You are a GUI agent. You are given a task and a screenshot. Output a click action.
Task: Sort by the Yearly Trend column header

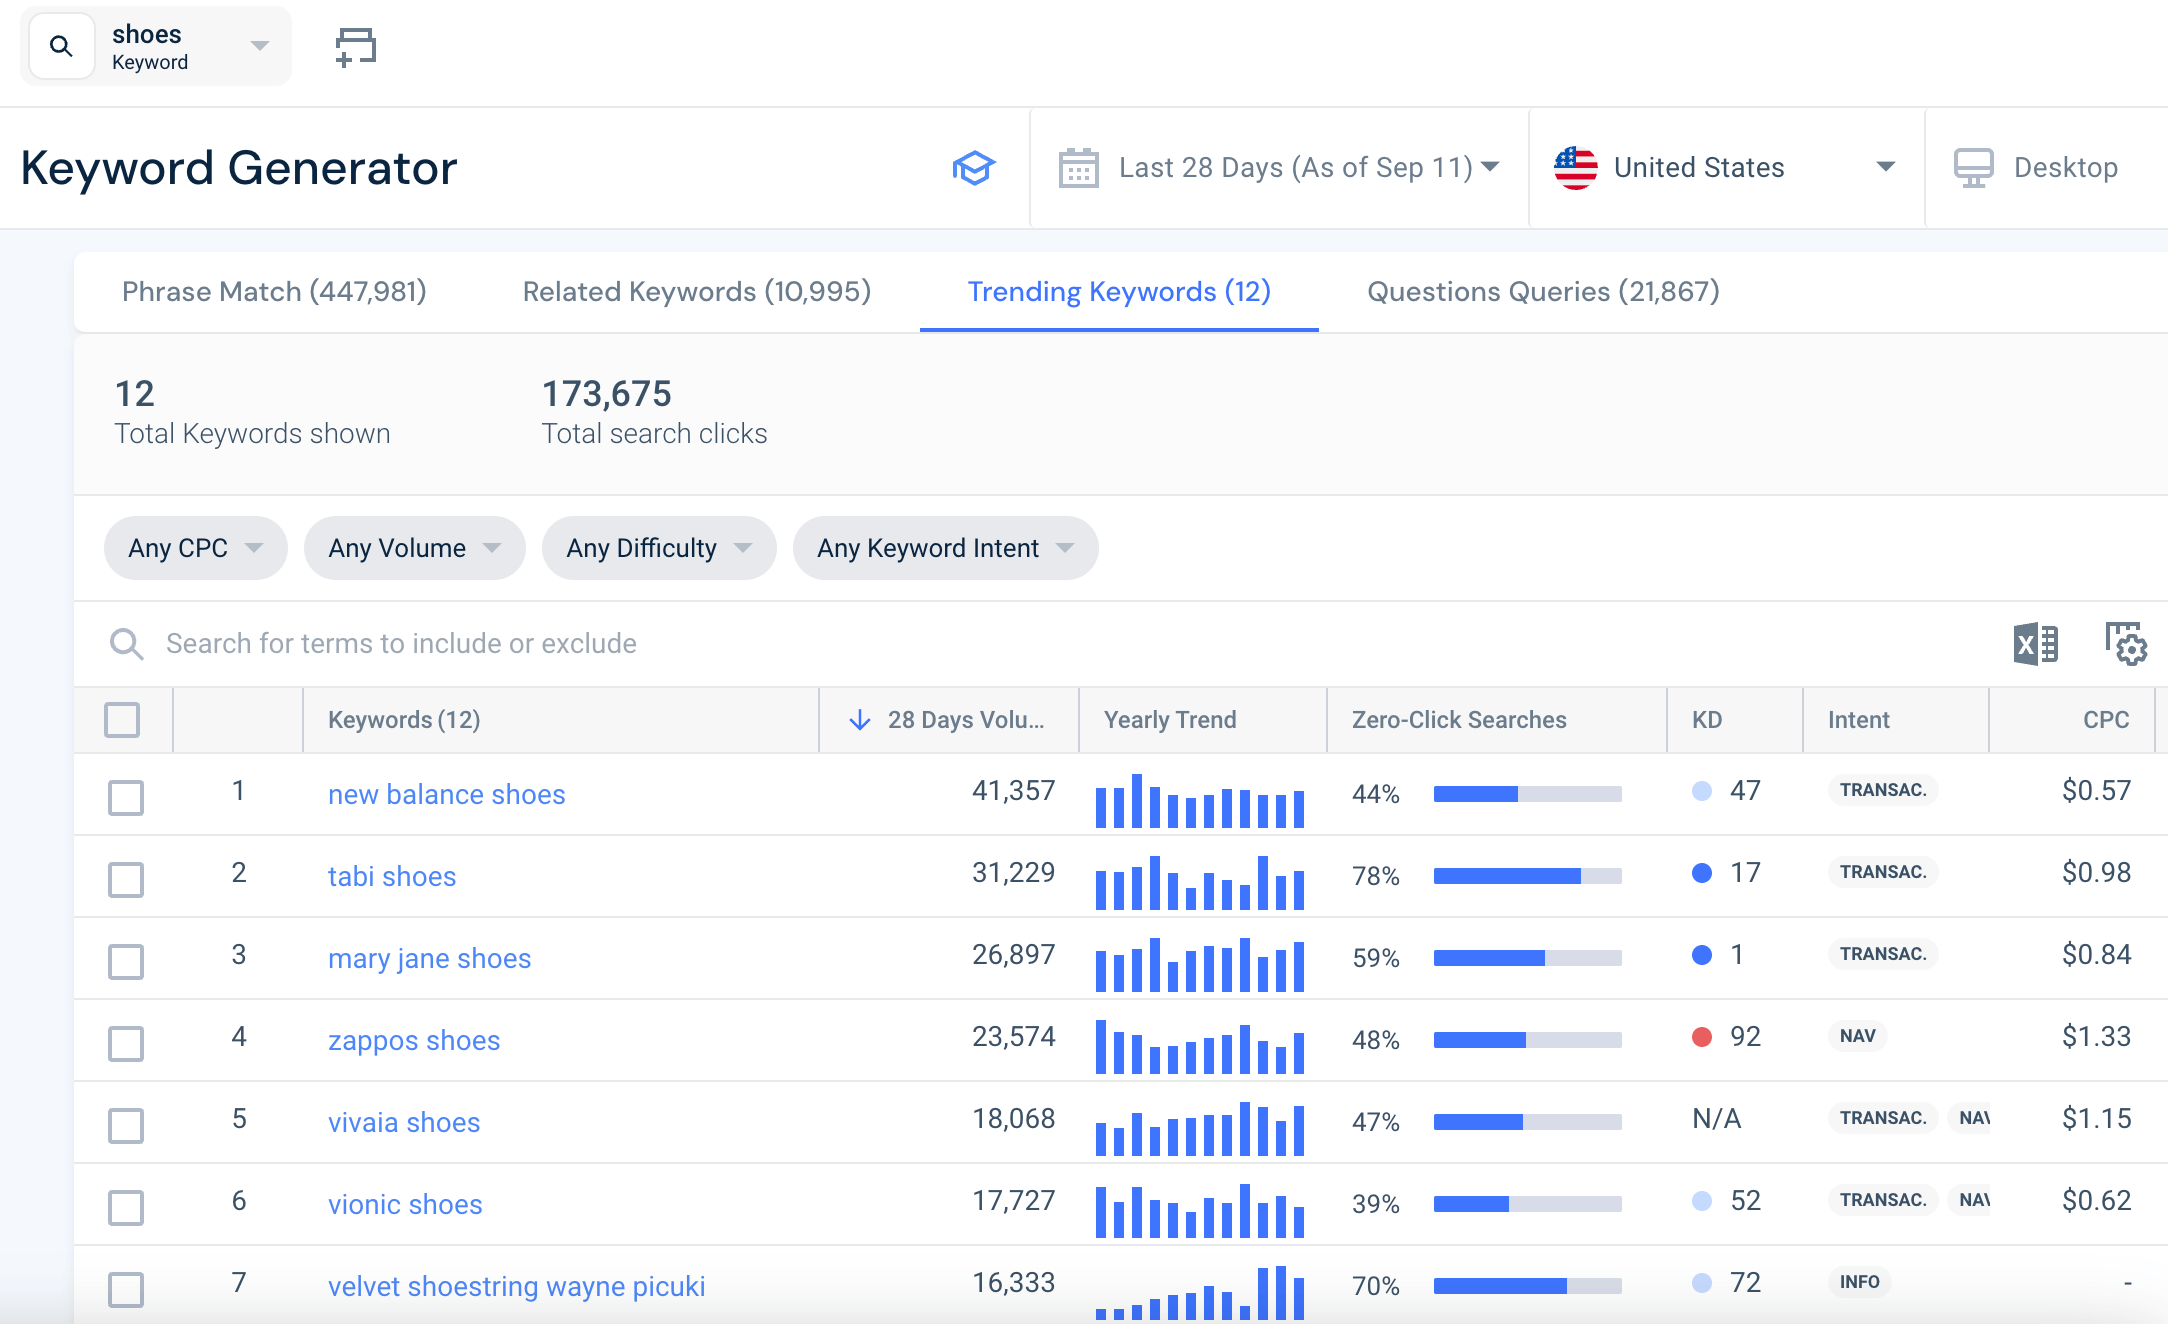(1170, 720)
